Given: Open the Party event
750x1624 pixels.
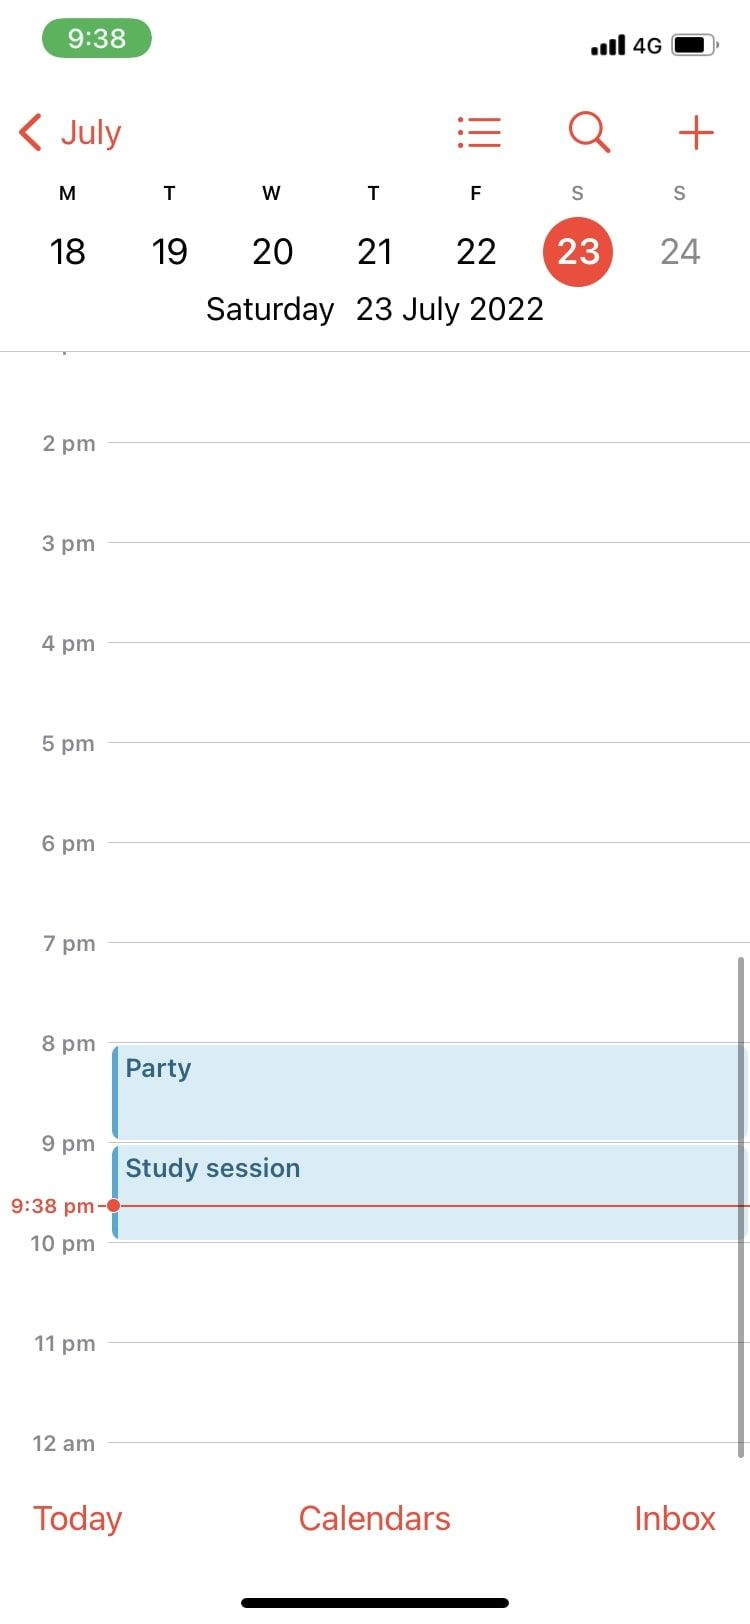Looking at the screenshot, I should click(x=428, y=1092).
